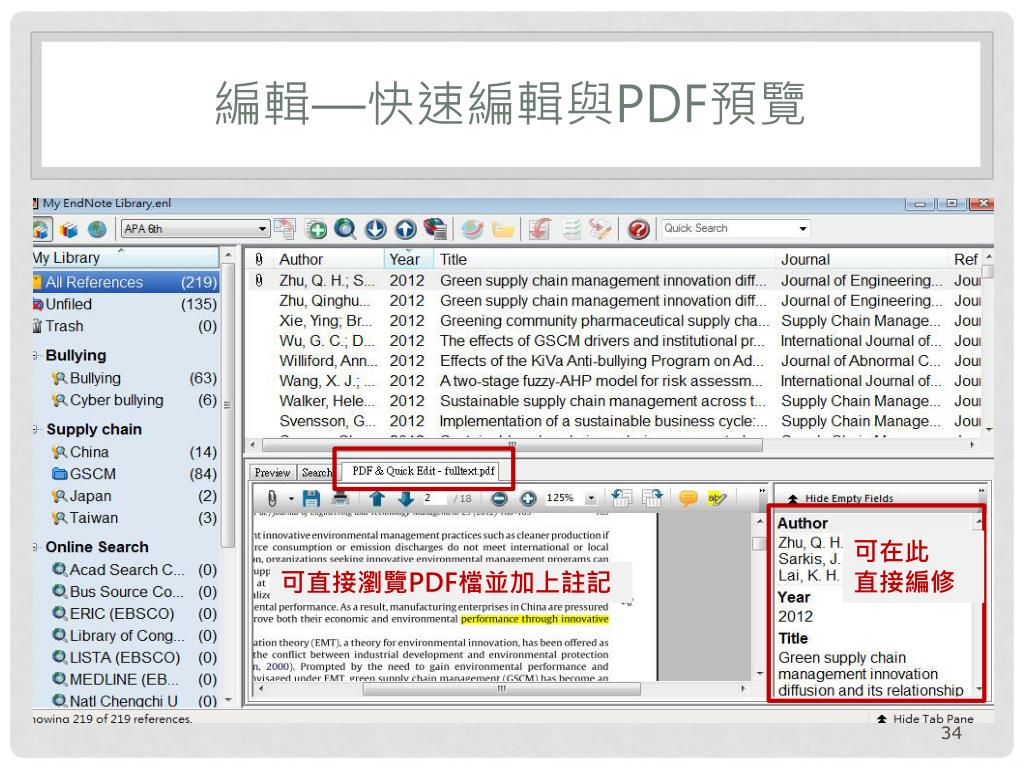
Task: Sort references by Author column header
Action: click(327, 259)
